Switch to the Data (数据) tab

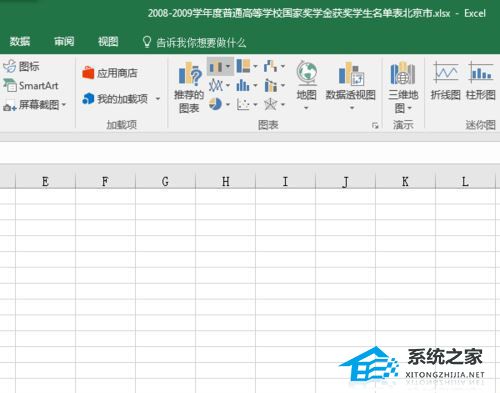[20, 42]
